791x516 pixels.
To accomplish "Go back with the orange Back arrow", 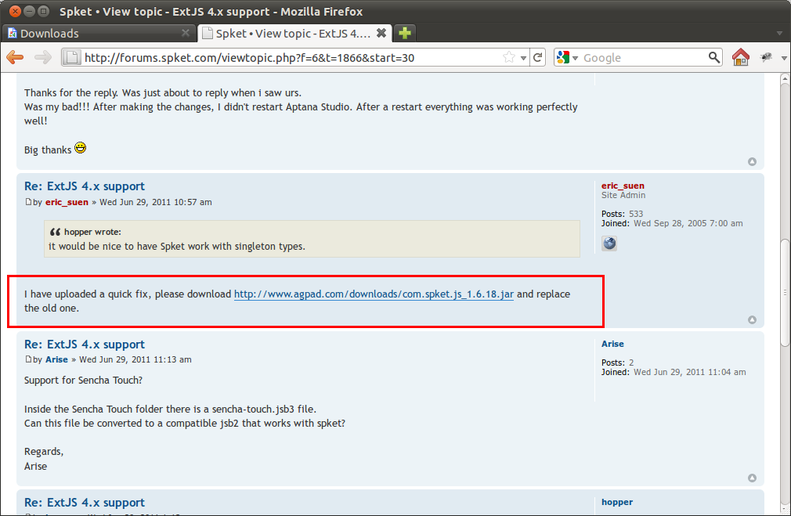I will [15, 58].
